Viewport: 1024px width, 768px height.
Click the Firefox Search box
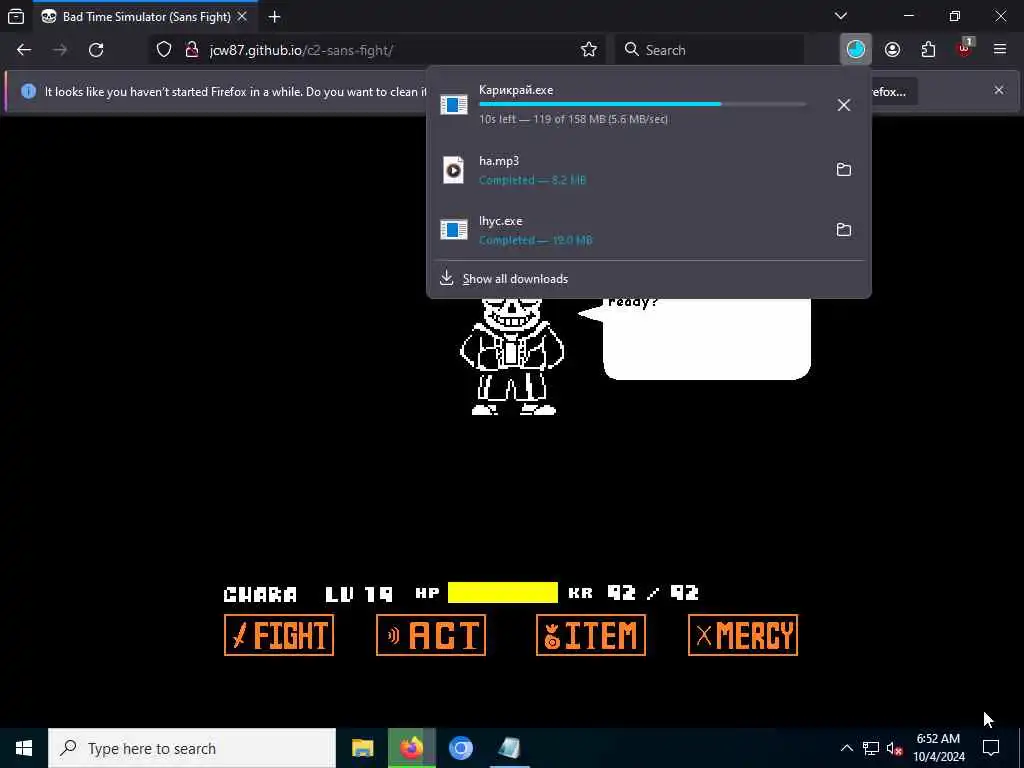tap(709, 50)
